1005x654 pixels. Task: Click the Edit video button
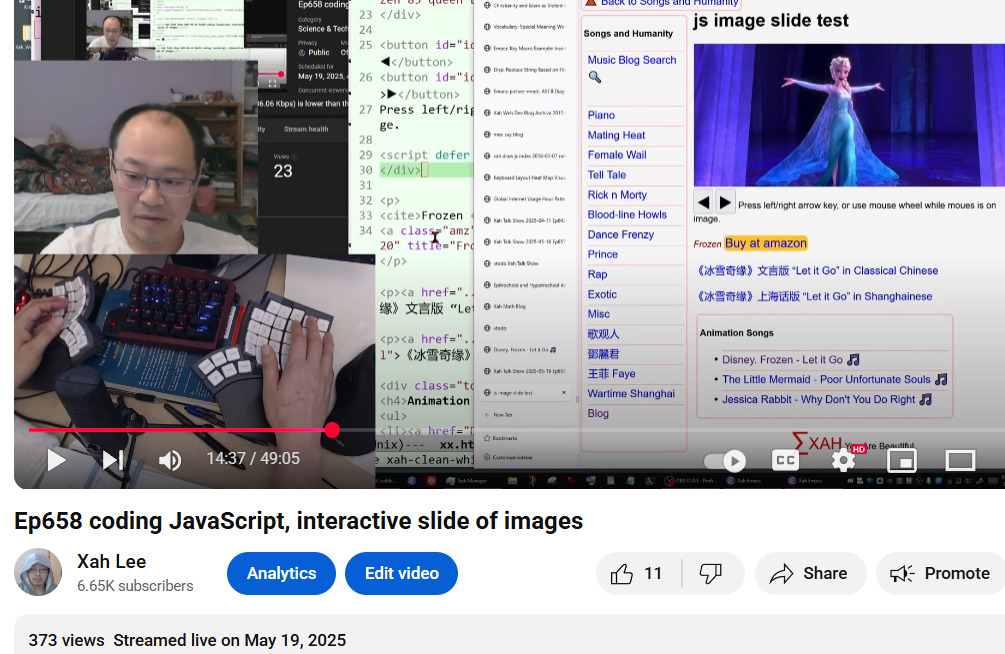pos(401,573)
